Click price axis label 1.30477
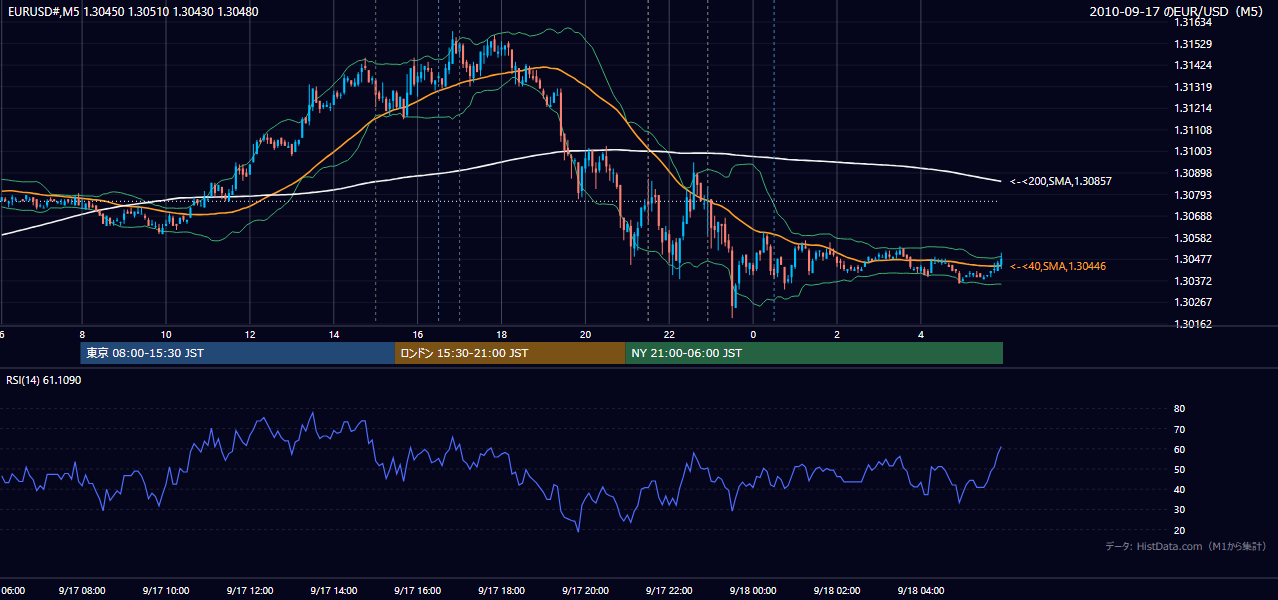Viewport: 1278px width, 600px height. [x=1195, y=259]
